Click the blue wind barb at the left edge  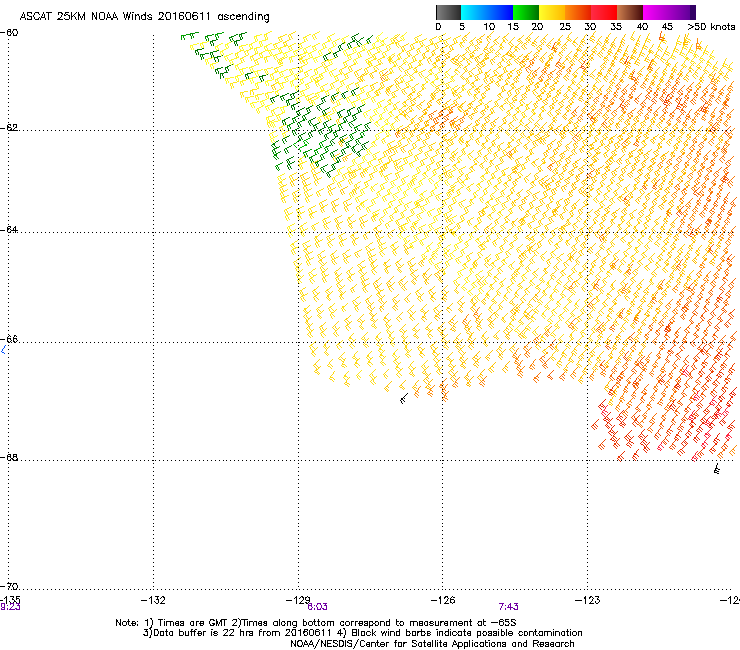click(3, 350)
